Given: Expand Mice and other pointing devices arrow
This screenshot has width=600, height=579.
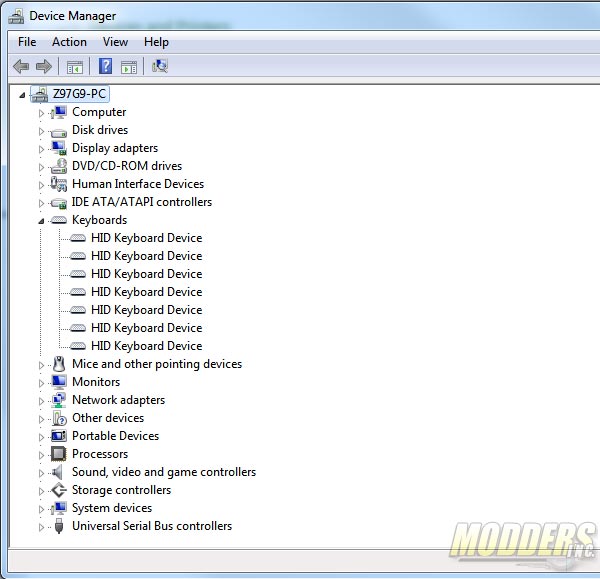Looking at the screenshot, I should [41, 365].
